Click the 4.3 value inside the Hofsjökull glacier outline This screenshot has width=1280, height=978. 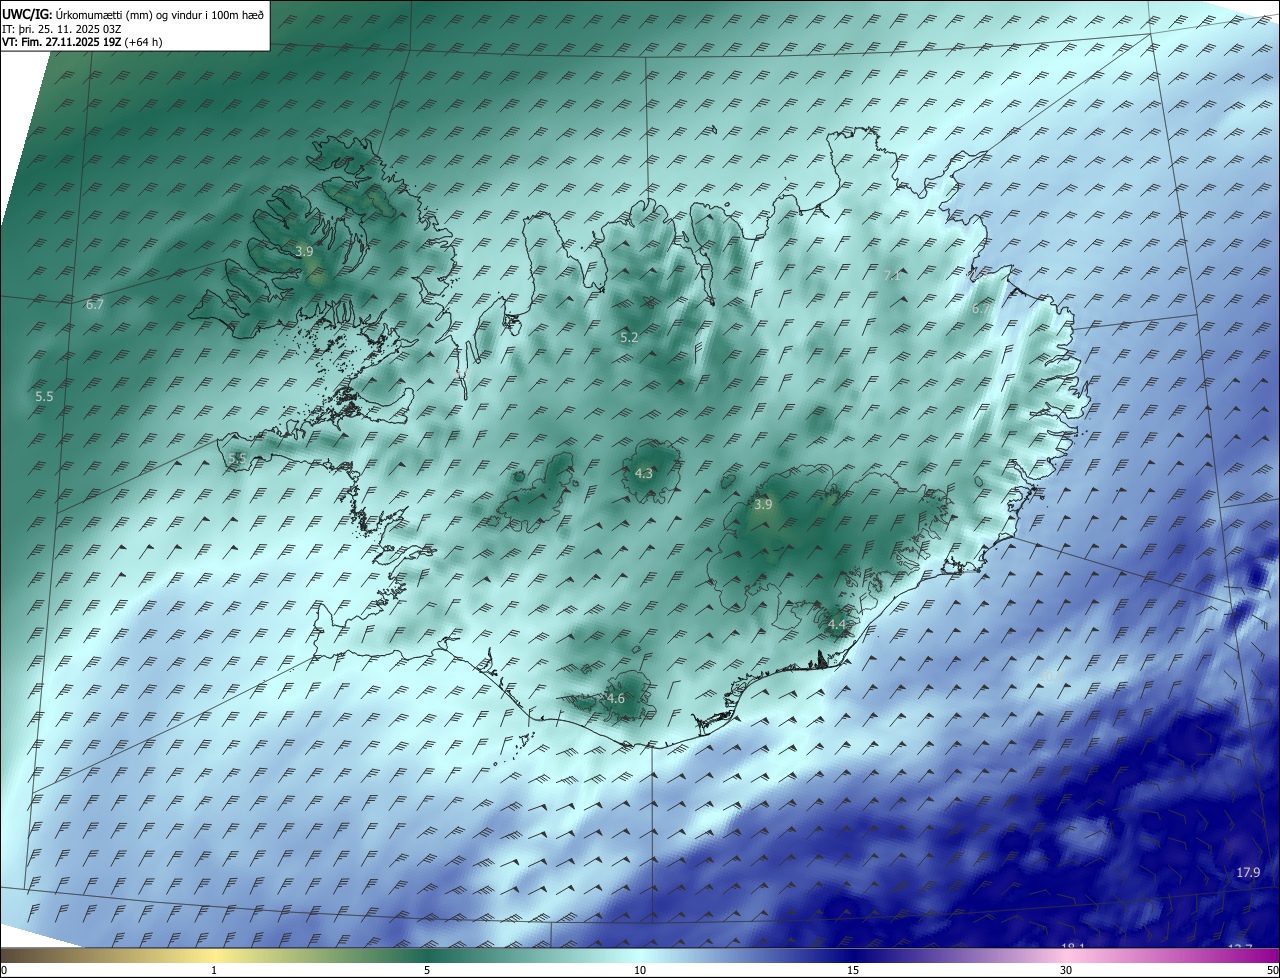pyautogui.click(x=644, y=474)
